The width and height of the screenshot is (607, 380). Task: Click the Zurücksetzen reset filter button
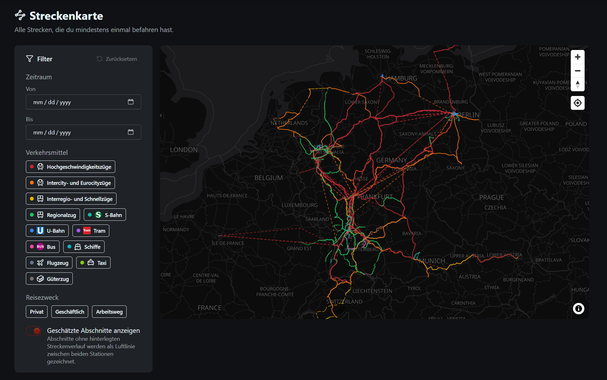(117, 59)
